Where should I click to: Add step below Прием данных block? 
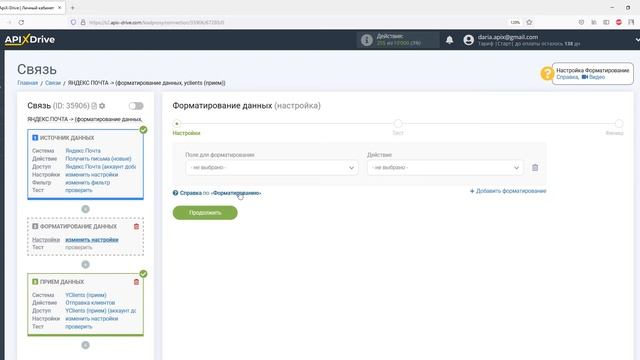[85, 345]
